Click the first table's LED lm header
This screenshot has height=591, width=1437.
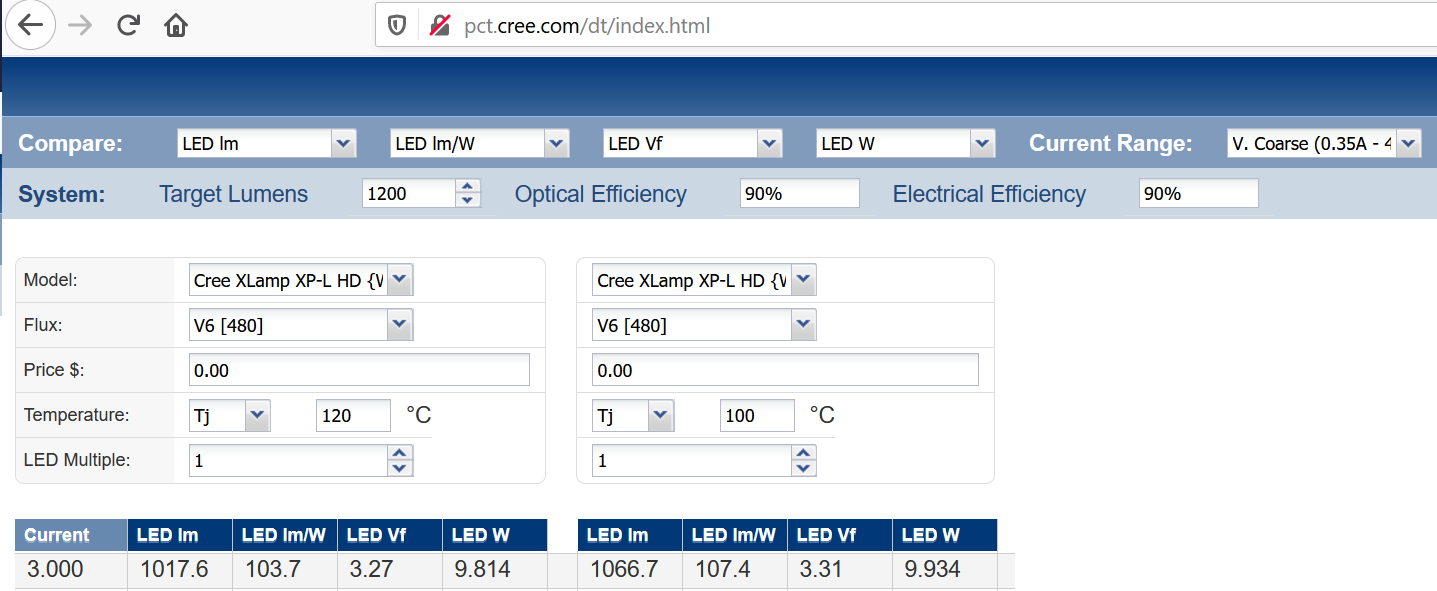180,535
